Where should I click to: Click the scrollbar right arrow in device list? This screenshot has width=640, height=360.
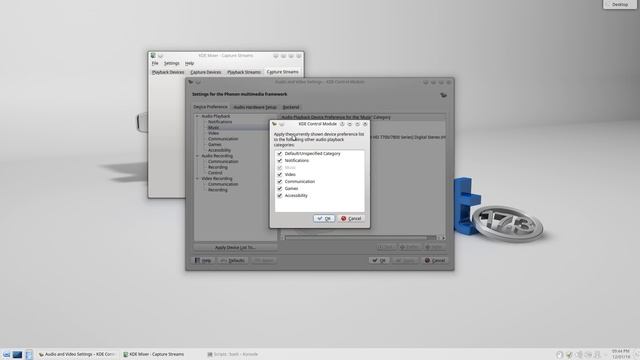[444, 238]
